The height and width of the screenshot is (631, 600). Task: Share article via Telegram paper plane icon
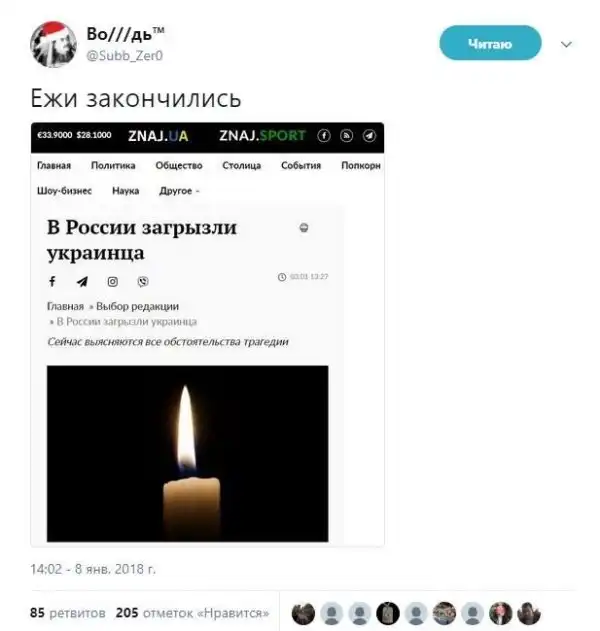[82, 281]
